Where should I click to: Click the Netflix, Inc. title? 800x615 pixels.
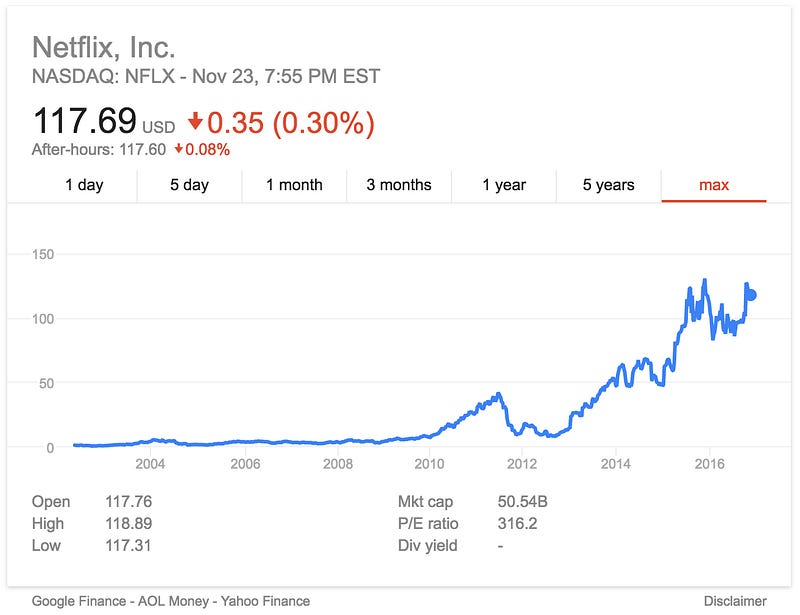pos(104,47)
